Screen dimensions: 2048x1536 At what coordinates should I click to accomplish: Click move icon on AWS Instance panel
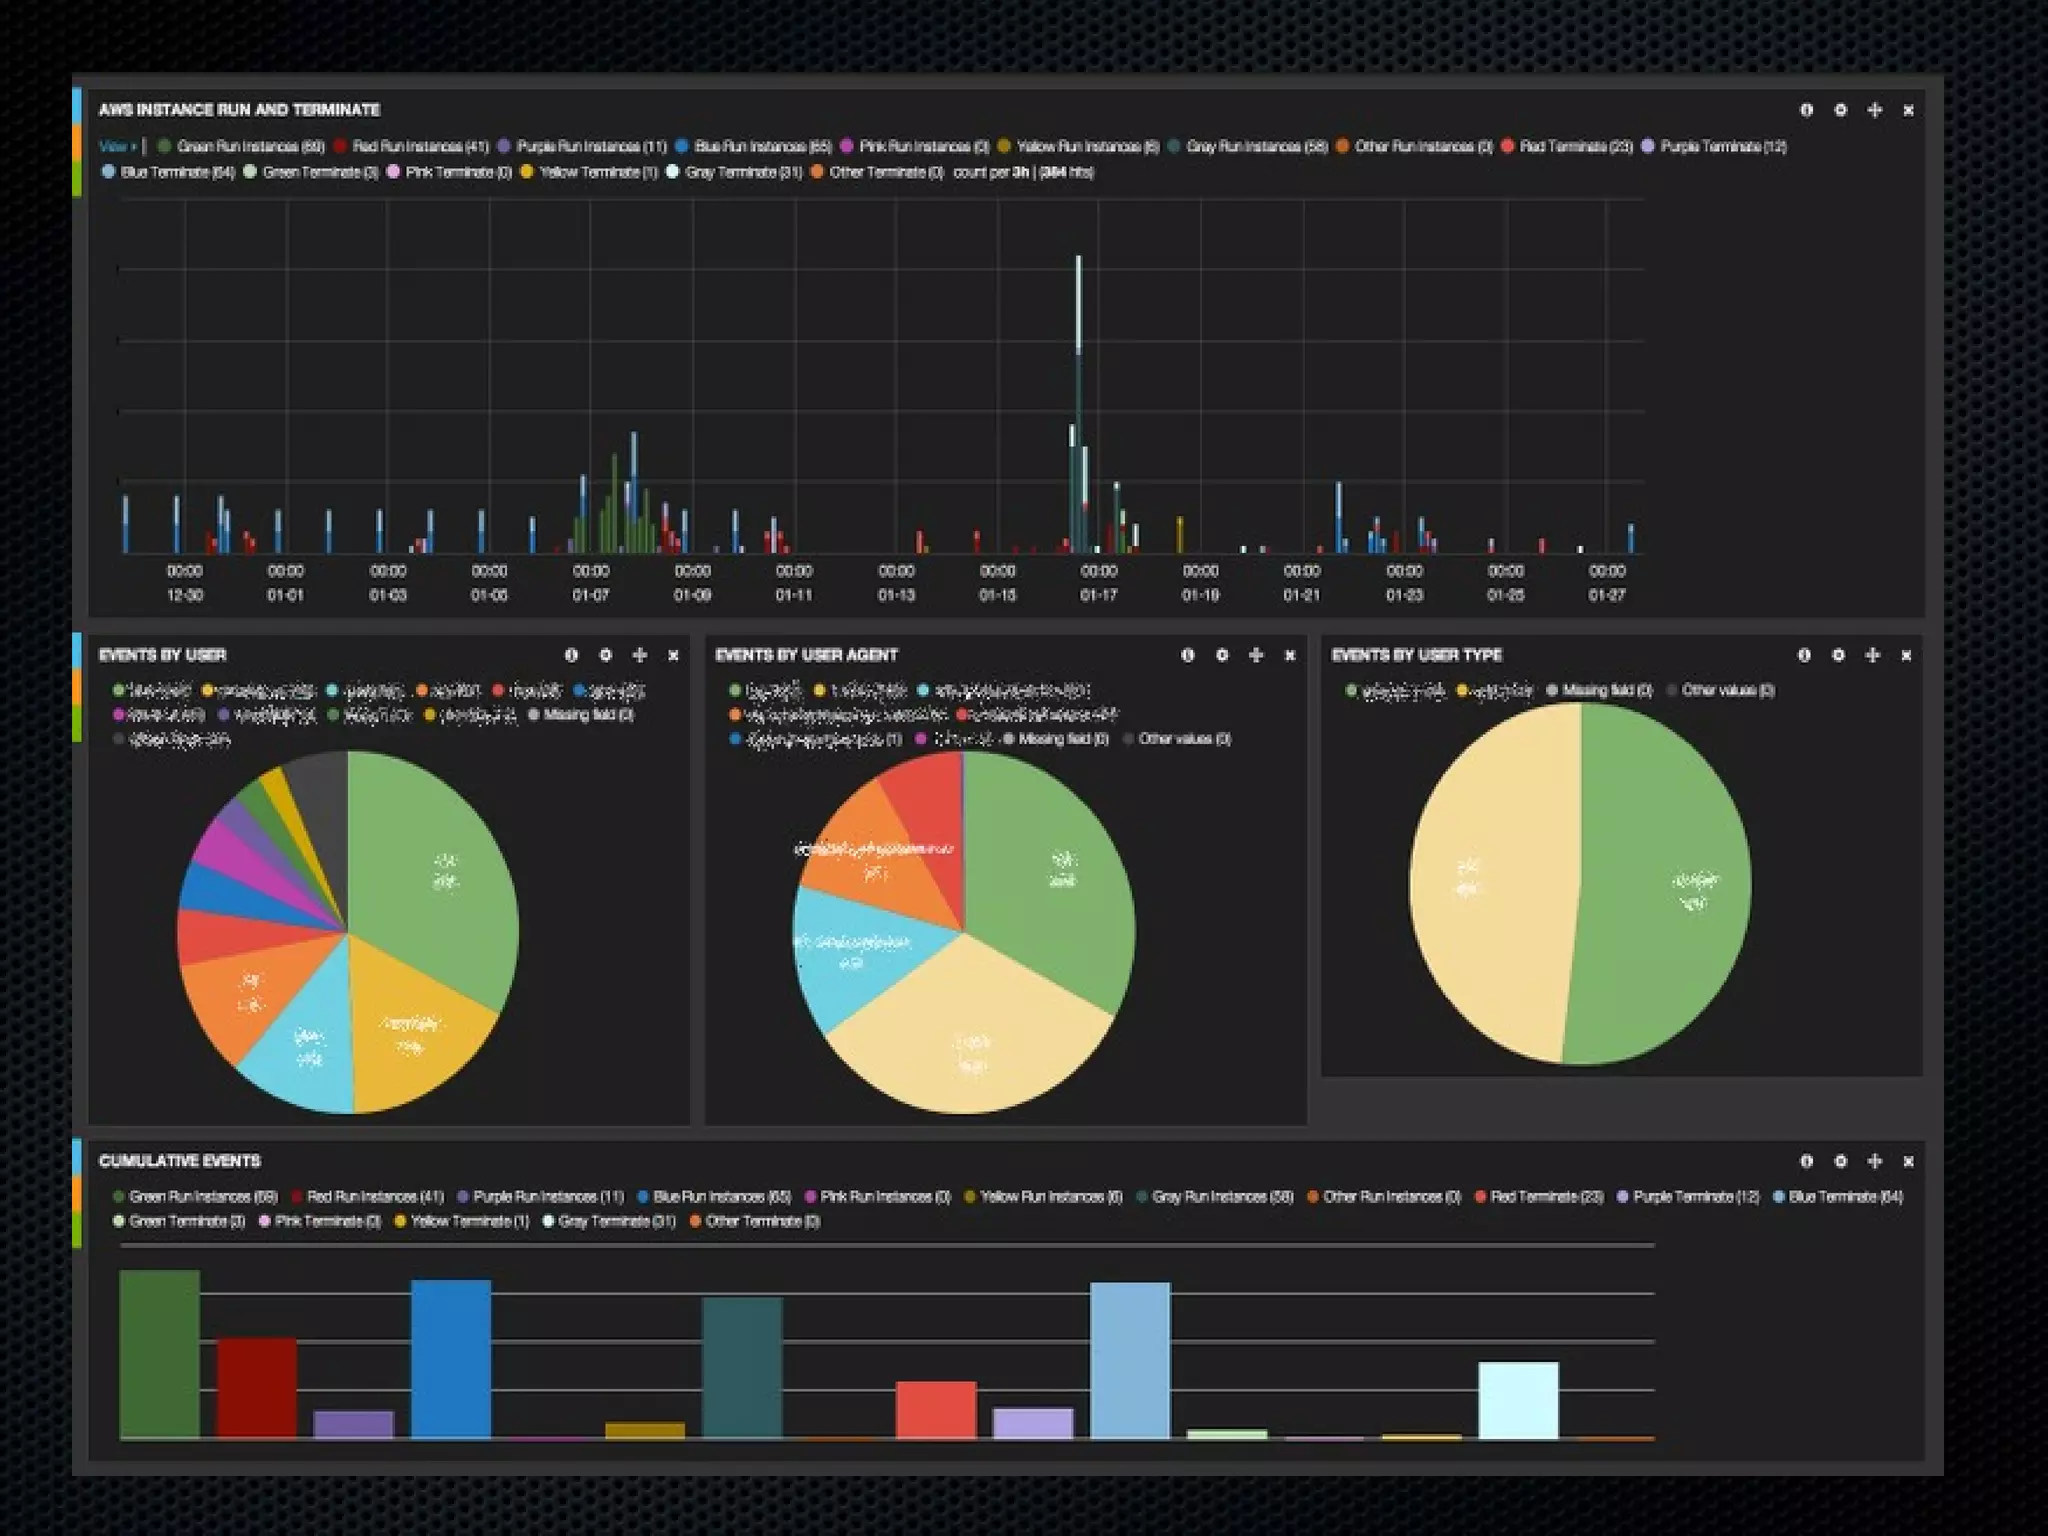[1874, 110]
